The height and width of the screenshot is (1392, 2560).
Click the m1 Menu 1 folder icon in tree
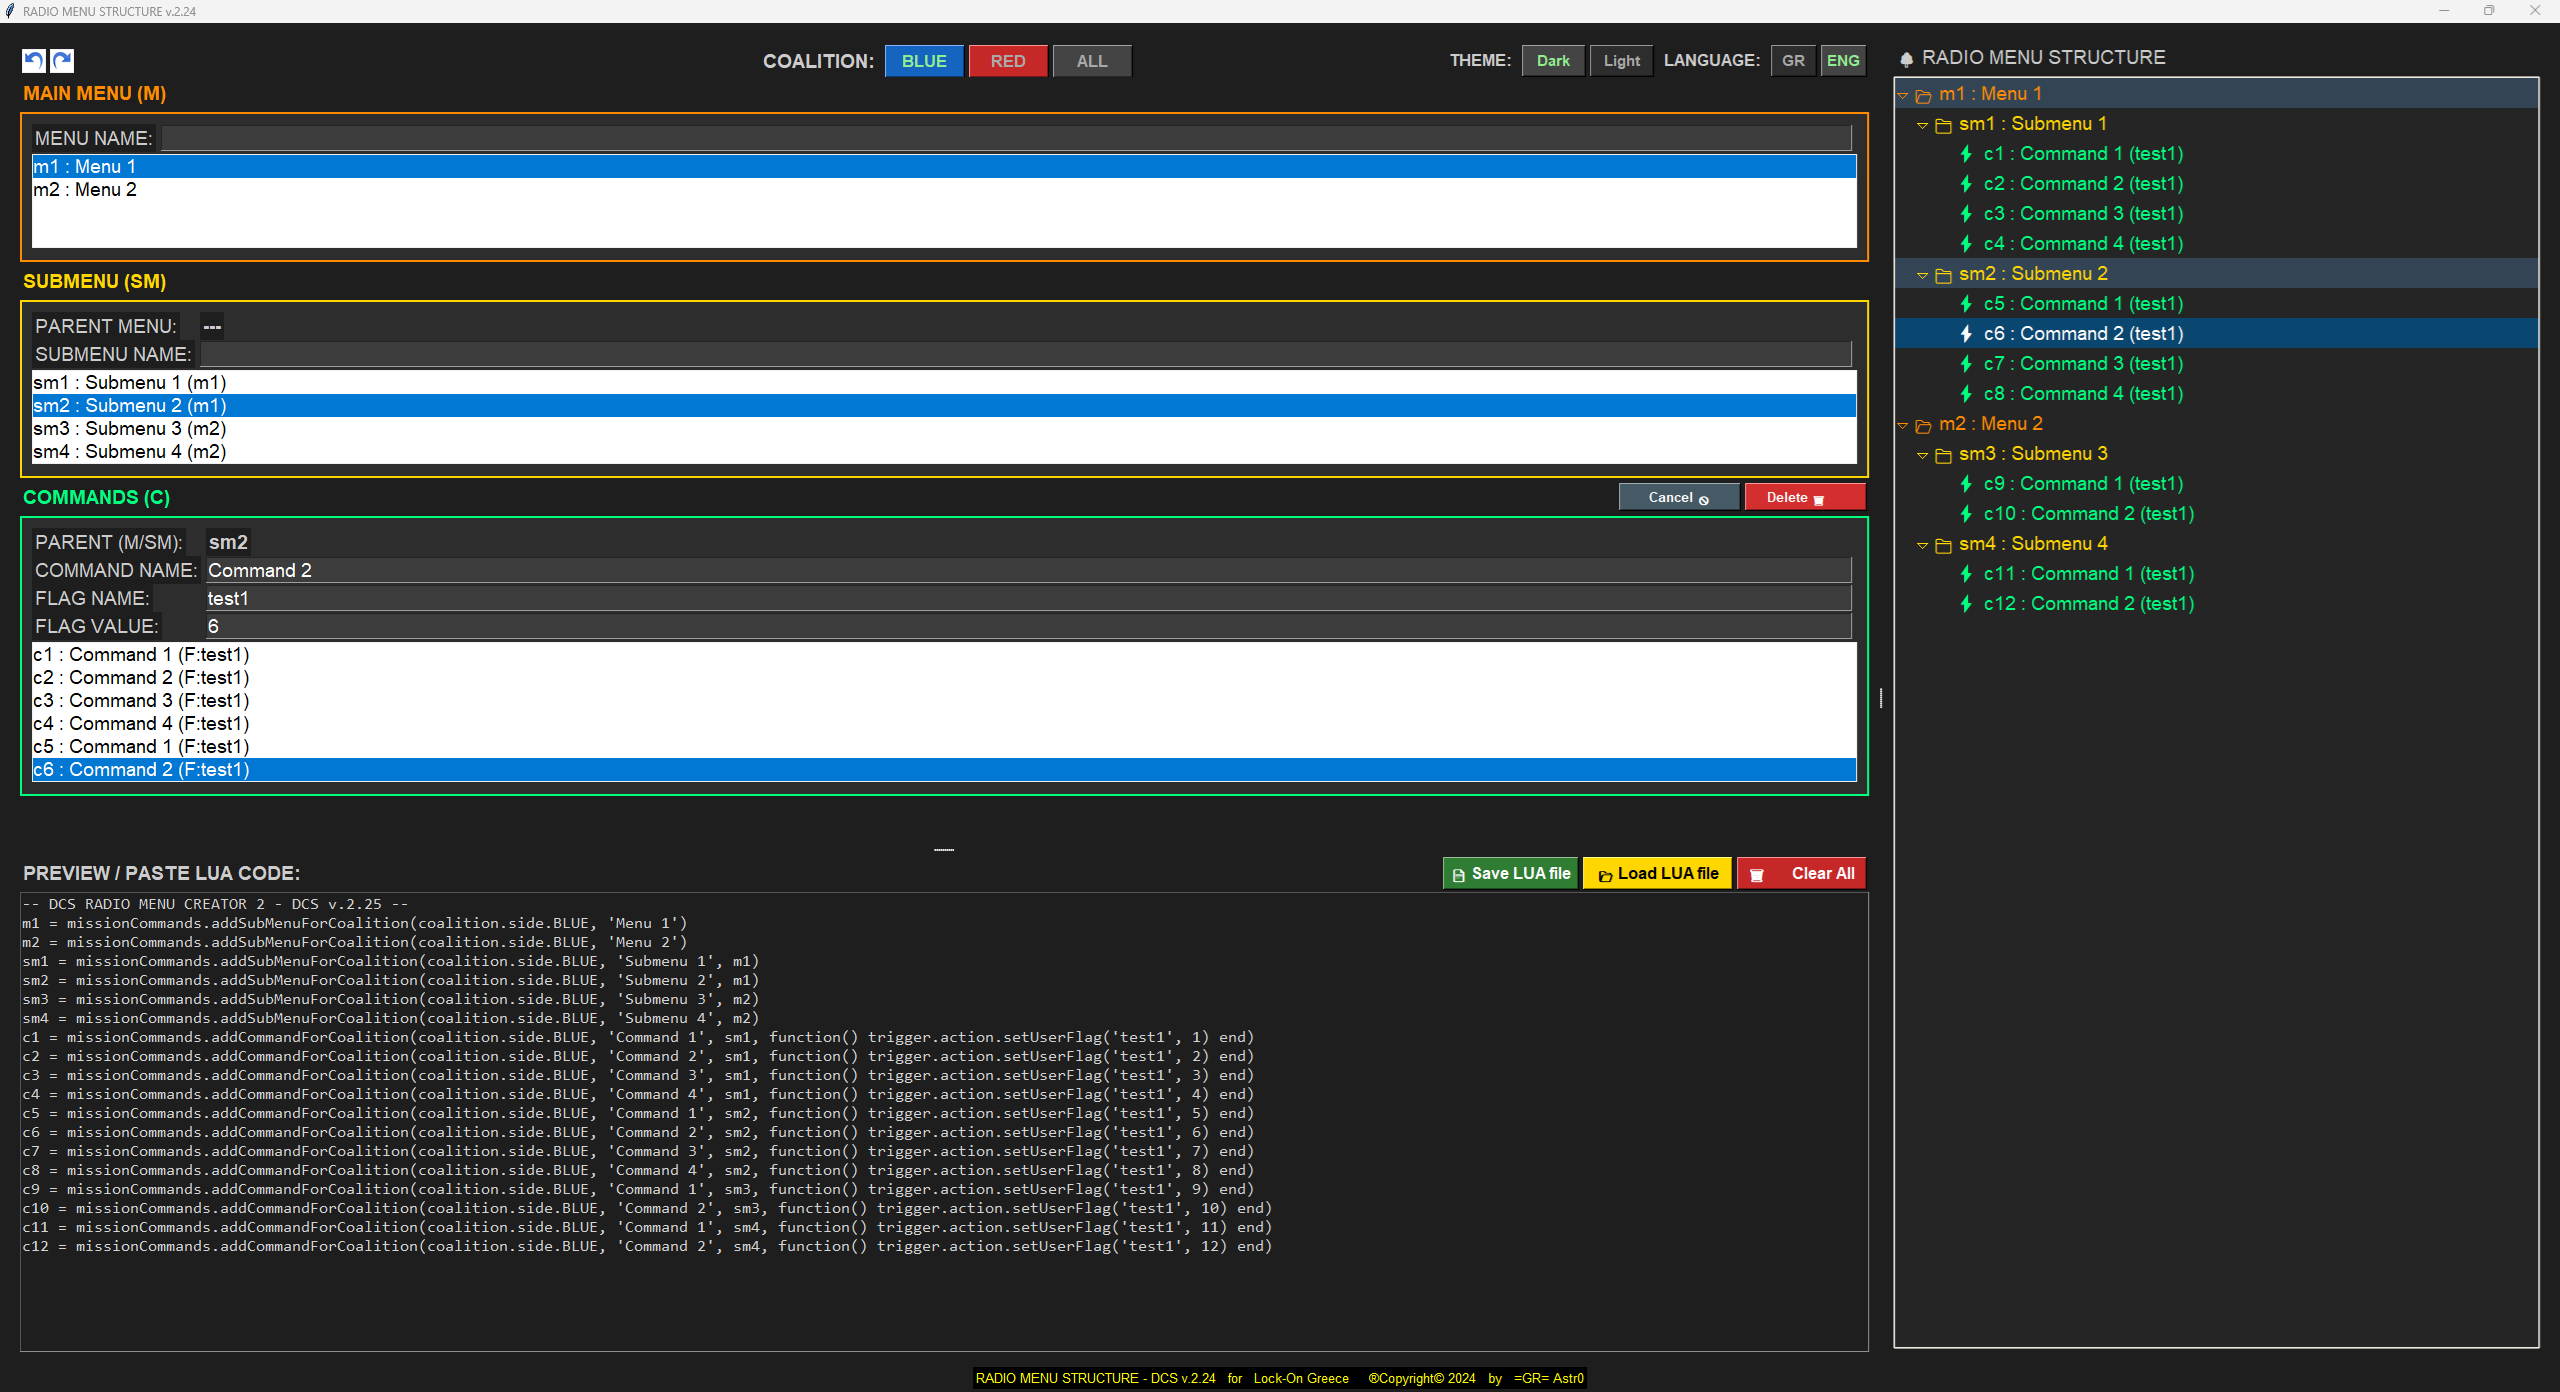click(1923, 96)
